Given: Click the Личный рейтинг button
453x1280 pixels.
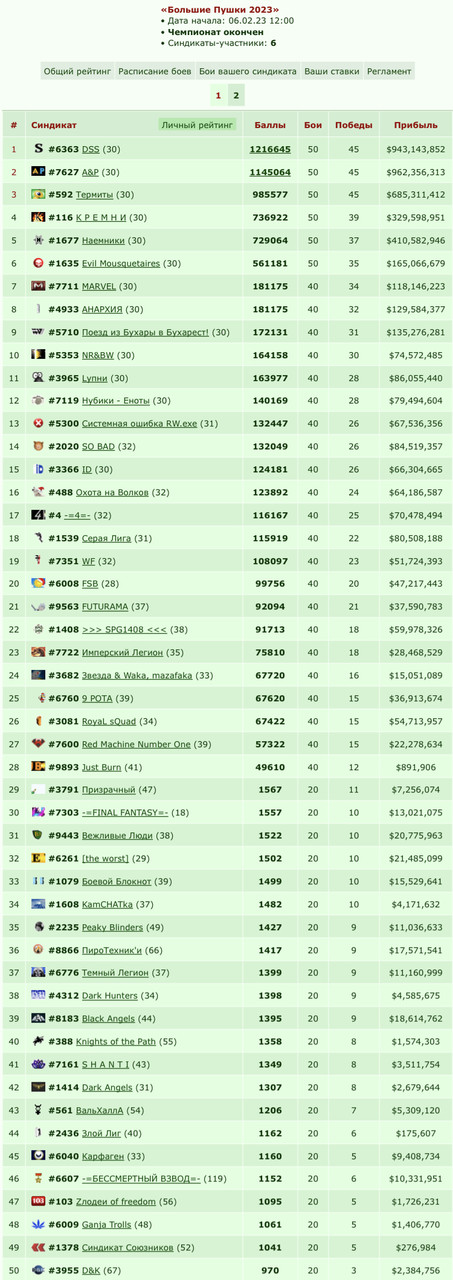Looking at the screenshot, I should point(198,126).
